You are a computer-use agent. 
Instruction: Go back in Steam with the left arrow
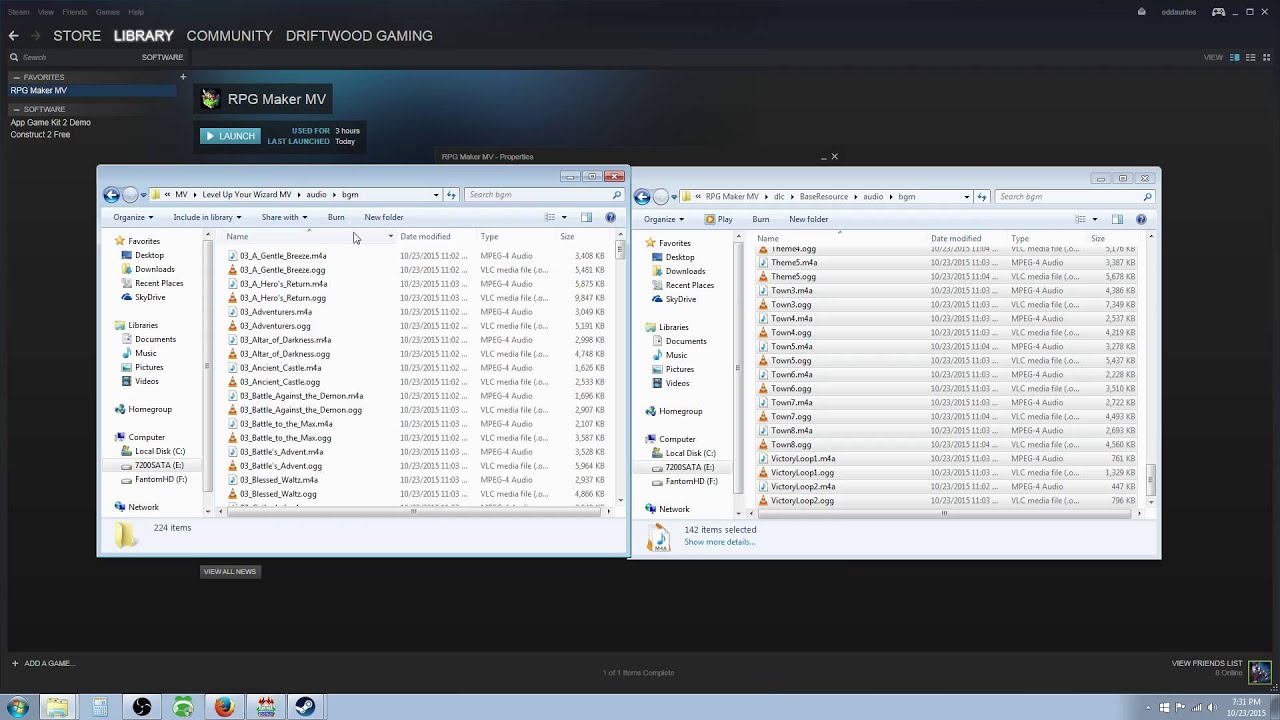13,35
